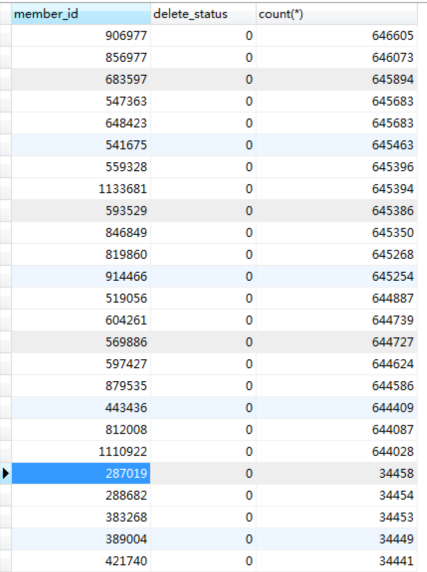The height and width of the screenshot is (572, 427).
Task: Select member_id cell 389004
Action: (x=81, y=539)
